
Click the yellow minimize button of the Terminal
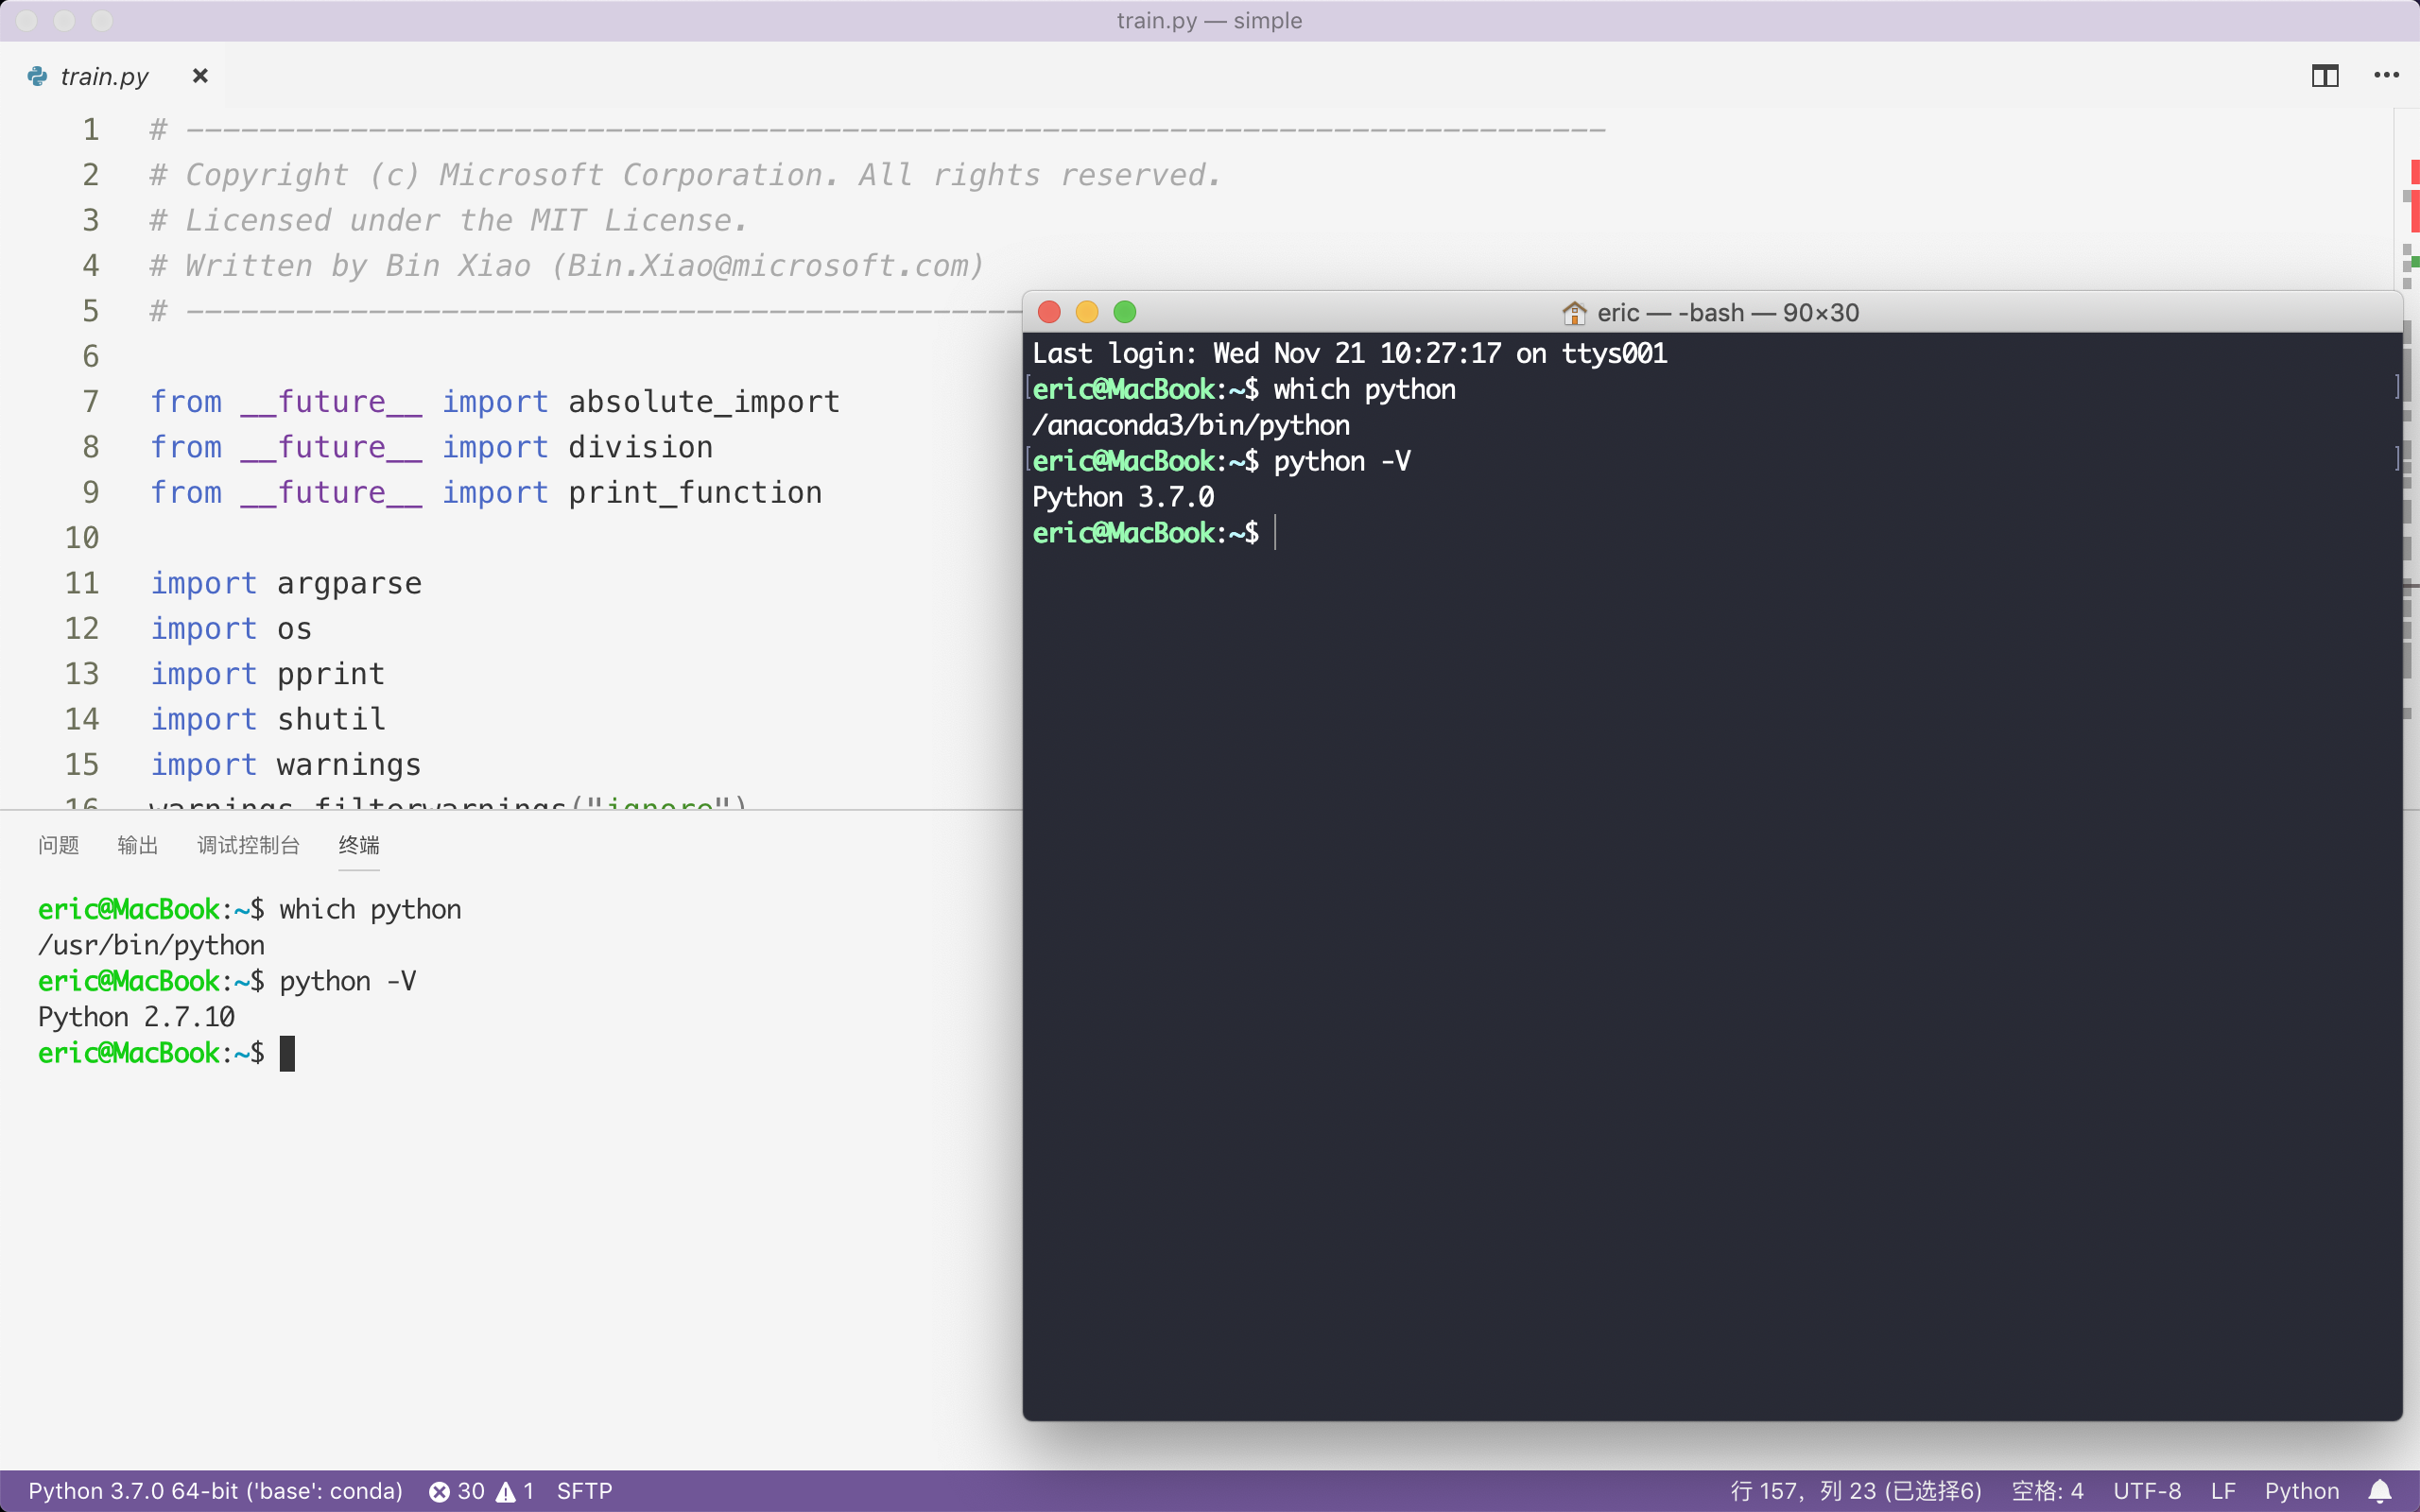tap(1087, 312)
